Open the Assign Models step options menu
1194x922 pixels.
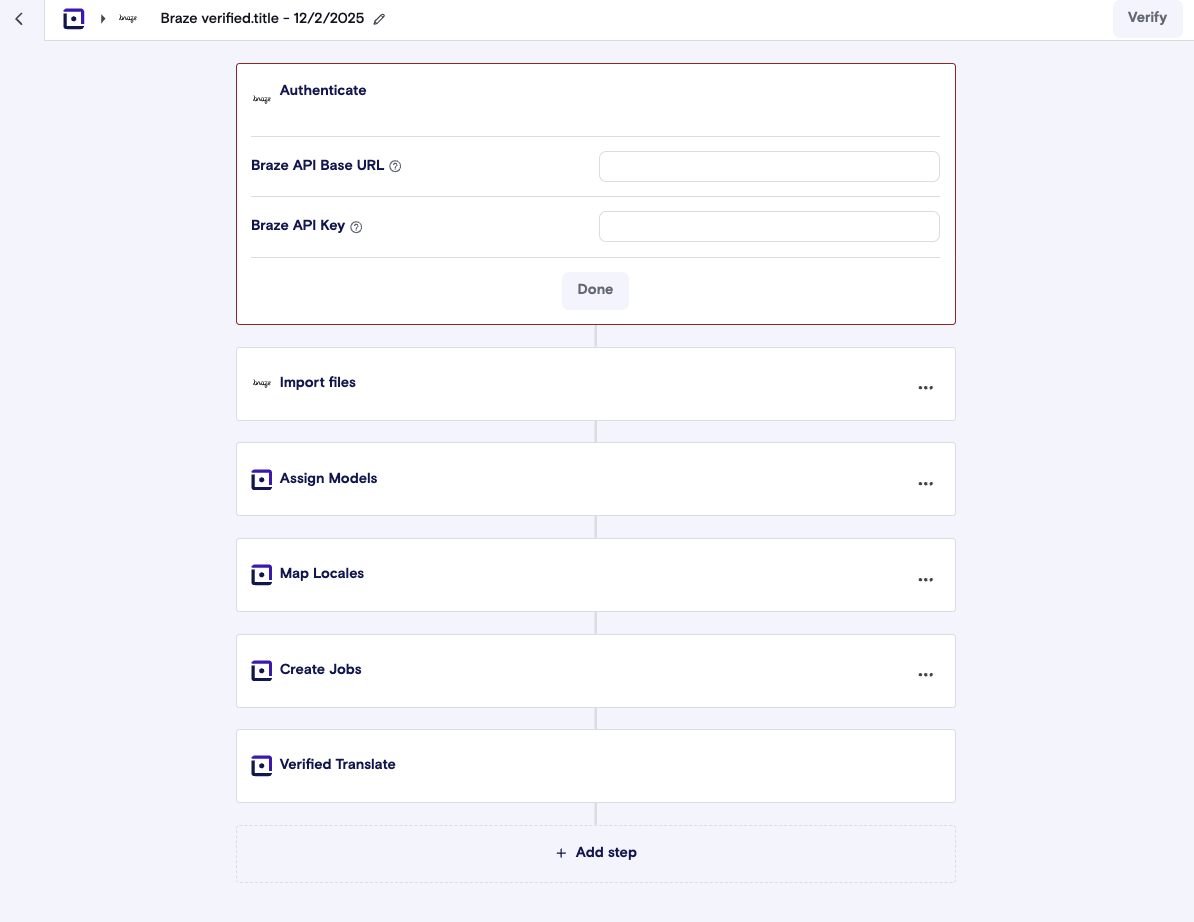[x=925, y=482]
